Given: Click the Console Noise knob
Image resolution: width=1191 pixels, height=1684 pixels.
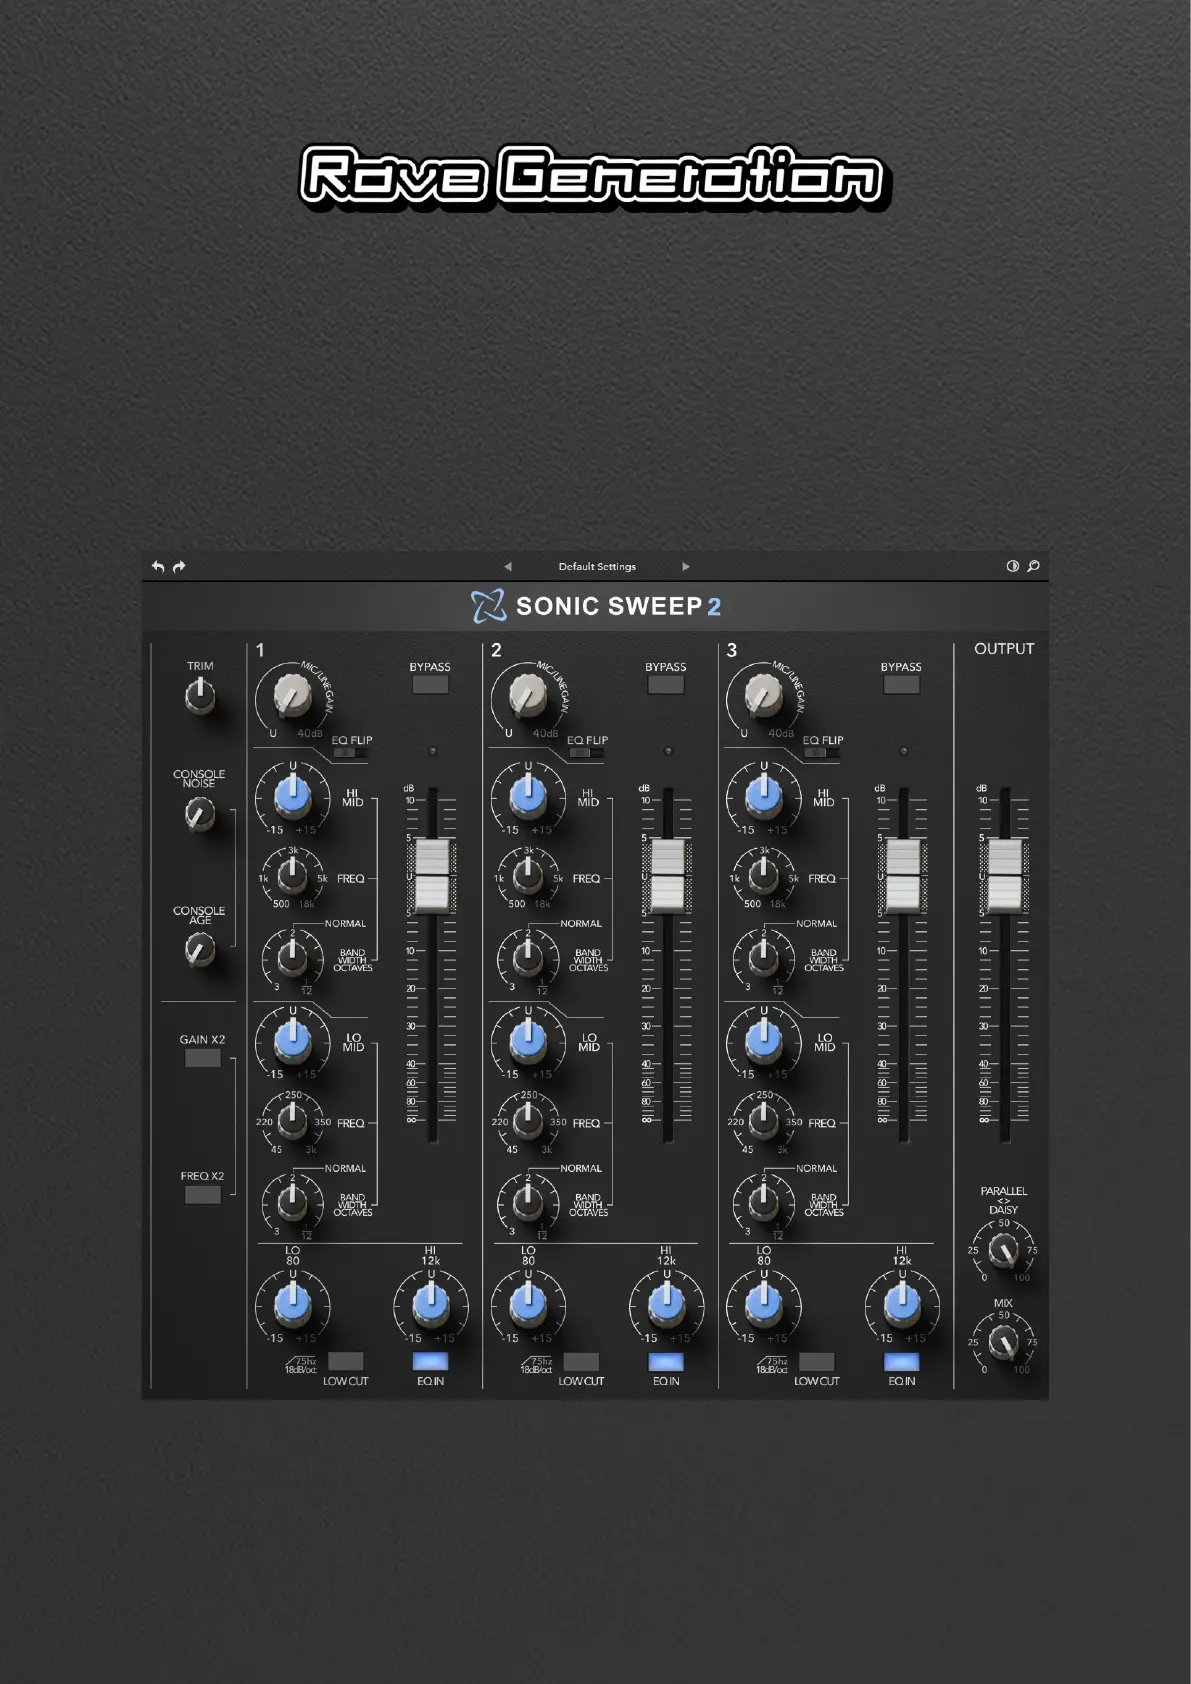Looking at the screenshot, I should point(200,815).
